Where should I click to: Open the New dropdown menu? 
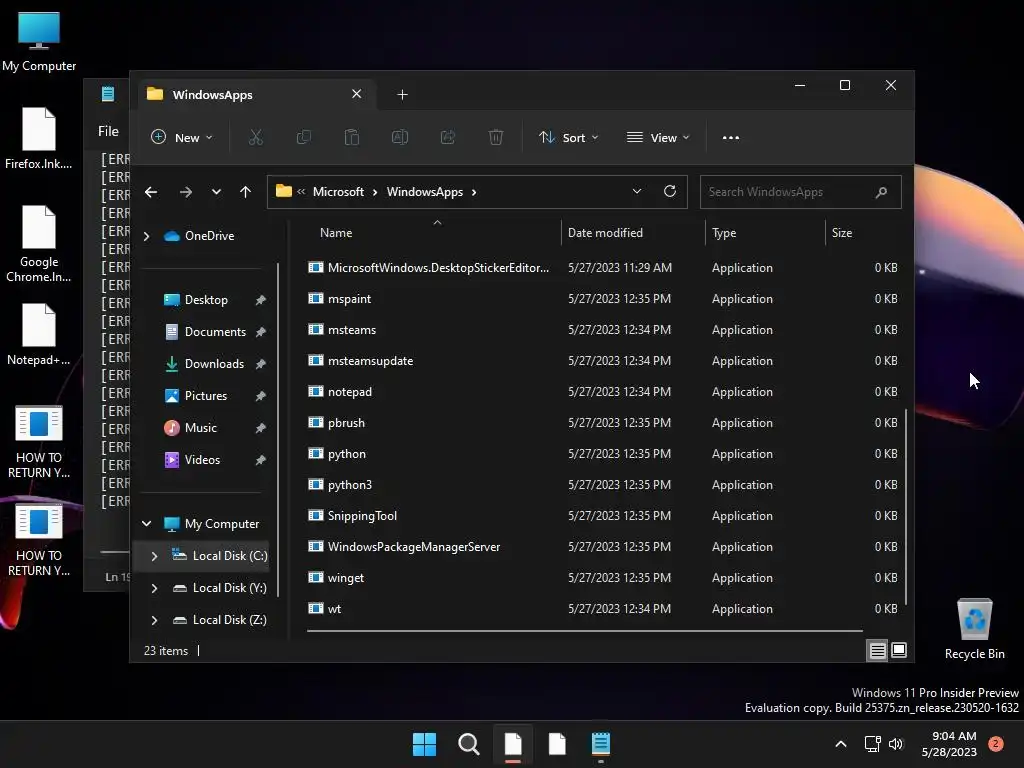point(182,137)
